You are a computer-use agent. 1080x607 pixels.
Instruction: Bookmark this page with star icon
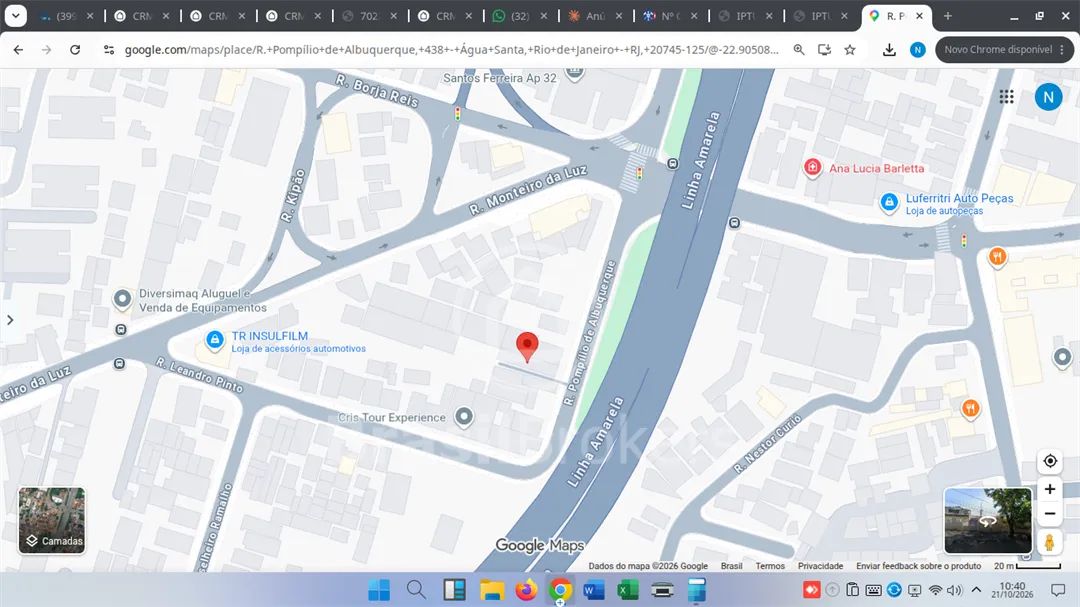click(850, 50)
